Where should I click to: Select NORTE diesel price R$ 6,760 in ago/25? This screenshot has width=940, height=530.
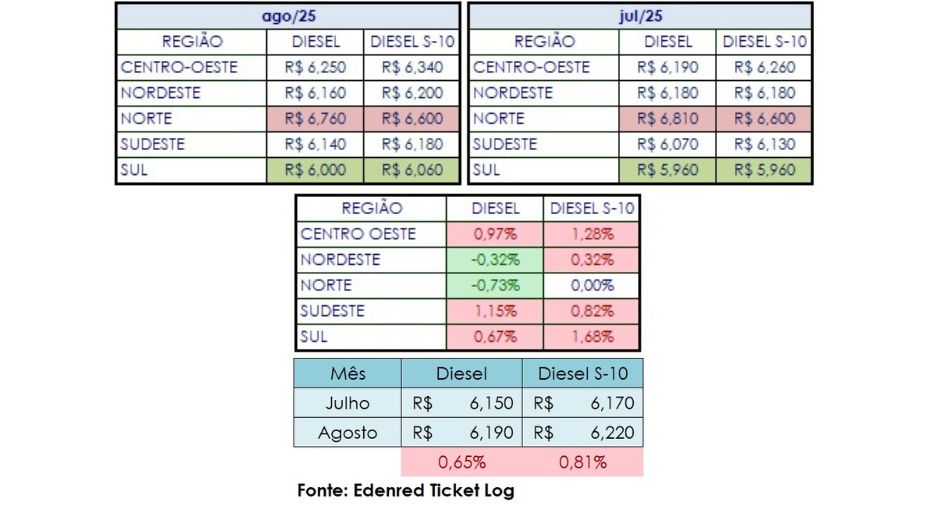coord(315,119)
